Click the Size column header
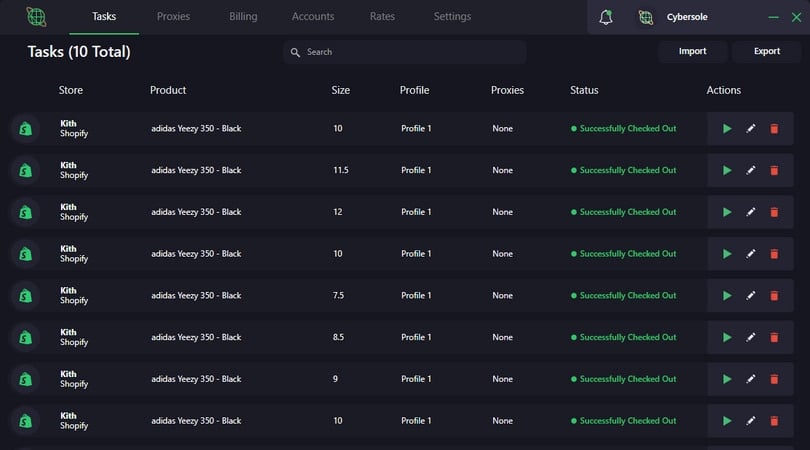 tap(340, 90)
